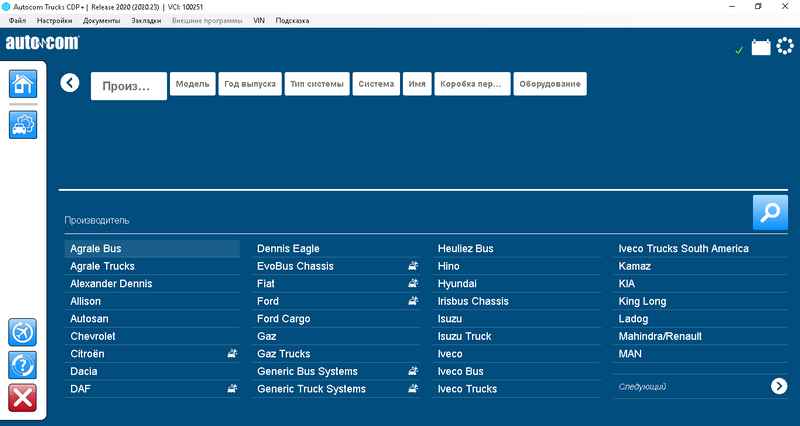Open the Подсказка menu
The image size is (800, 426).
pos(292,21)
